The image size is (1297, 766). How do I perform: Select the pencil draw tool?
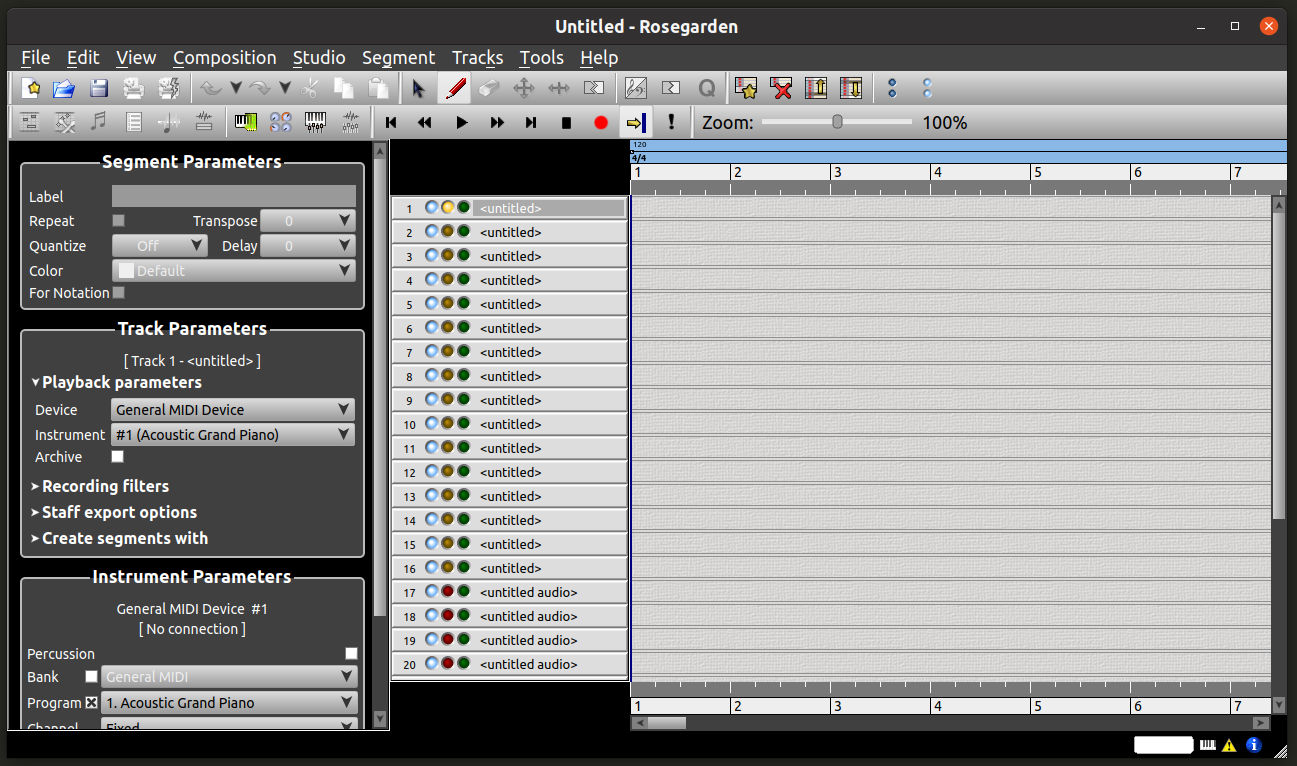(455, 89)
